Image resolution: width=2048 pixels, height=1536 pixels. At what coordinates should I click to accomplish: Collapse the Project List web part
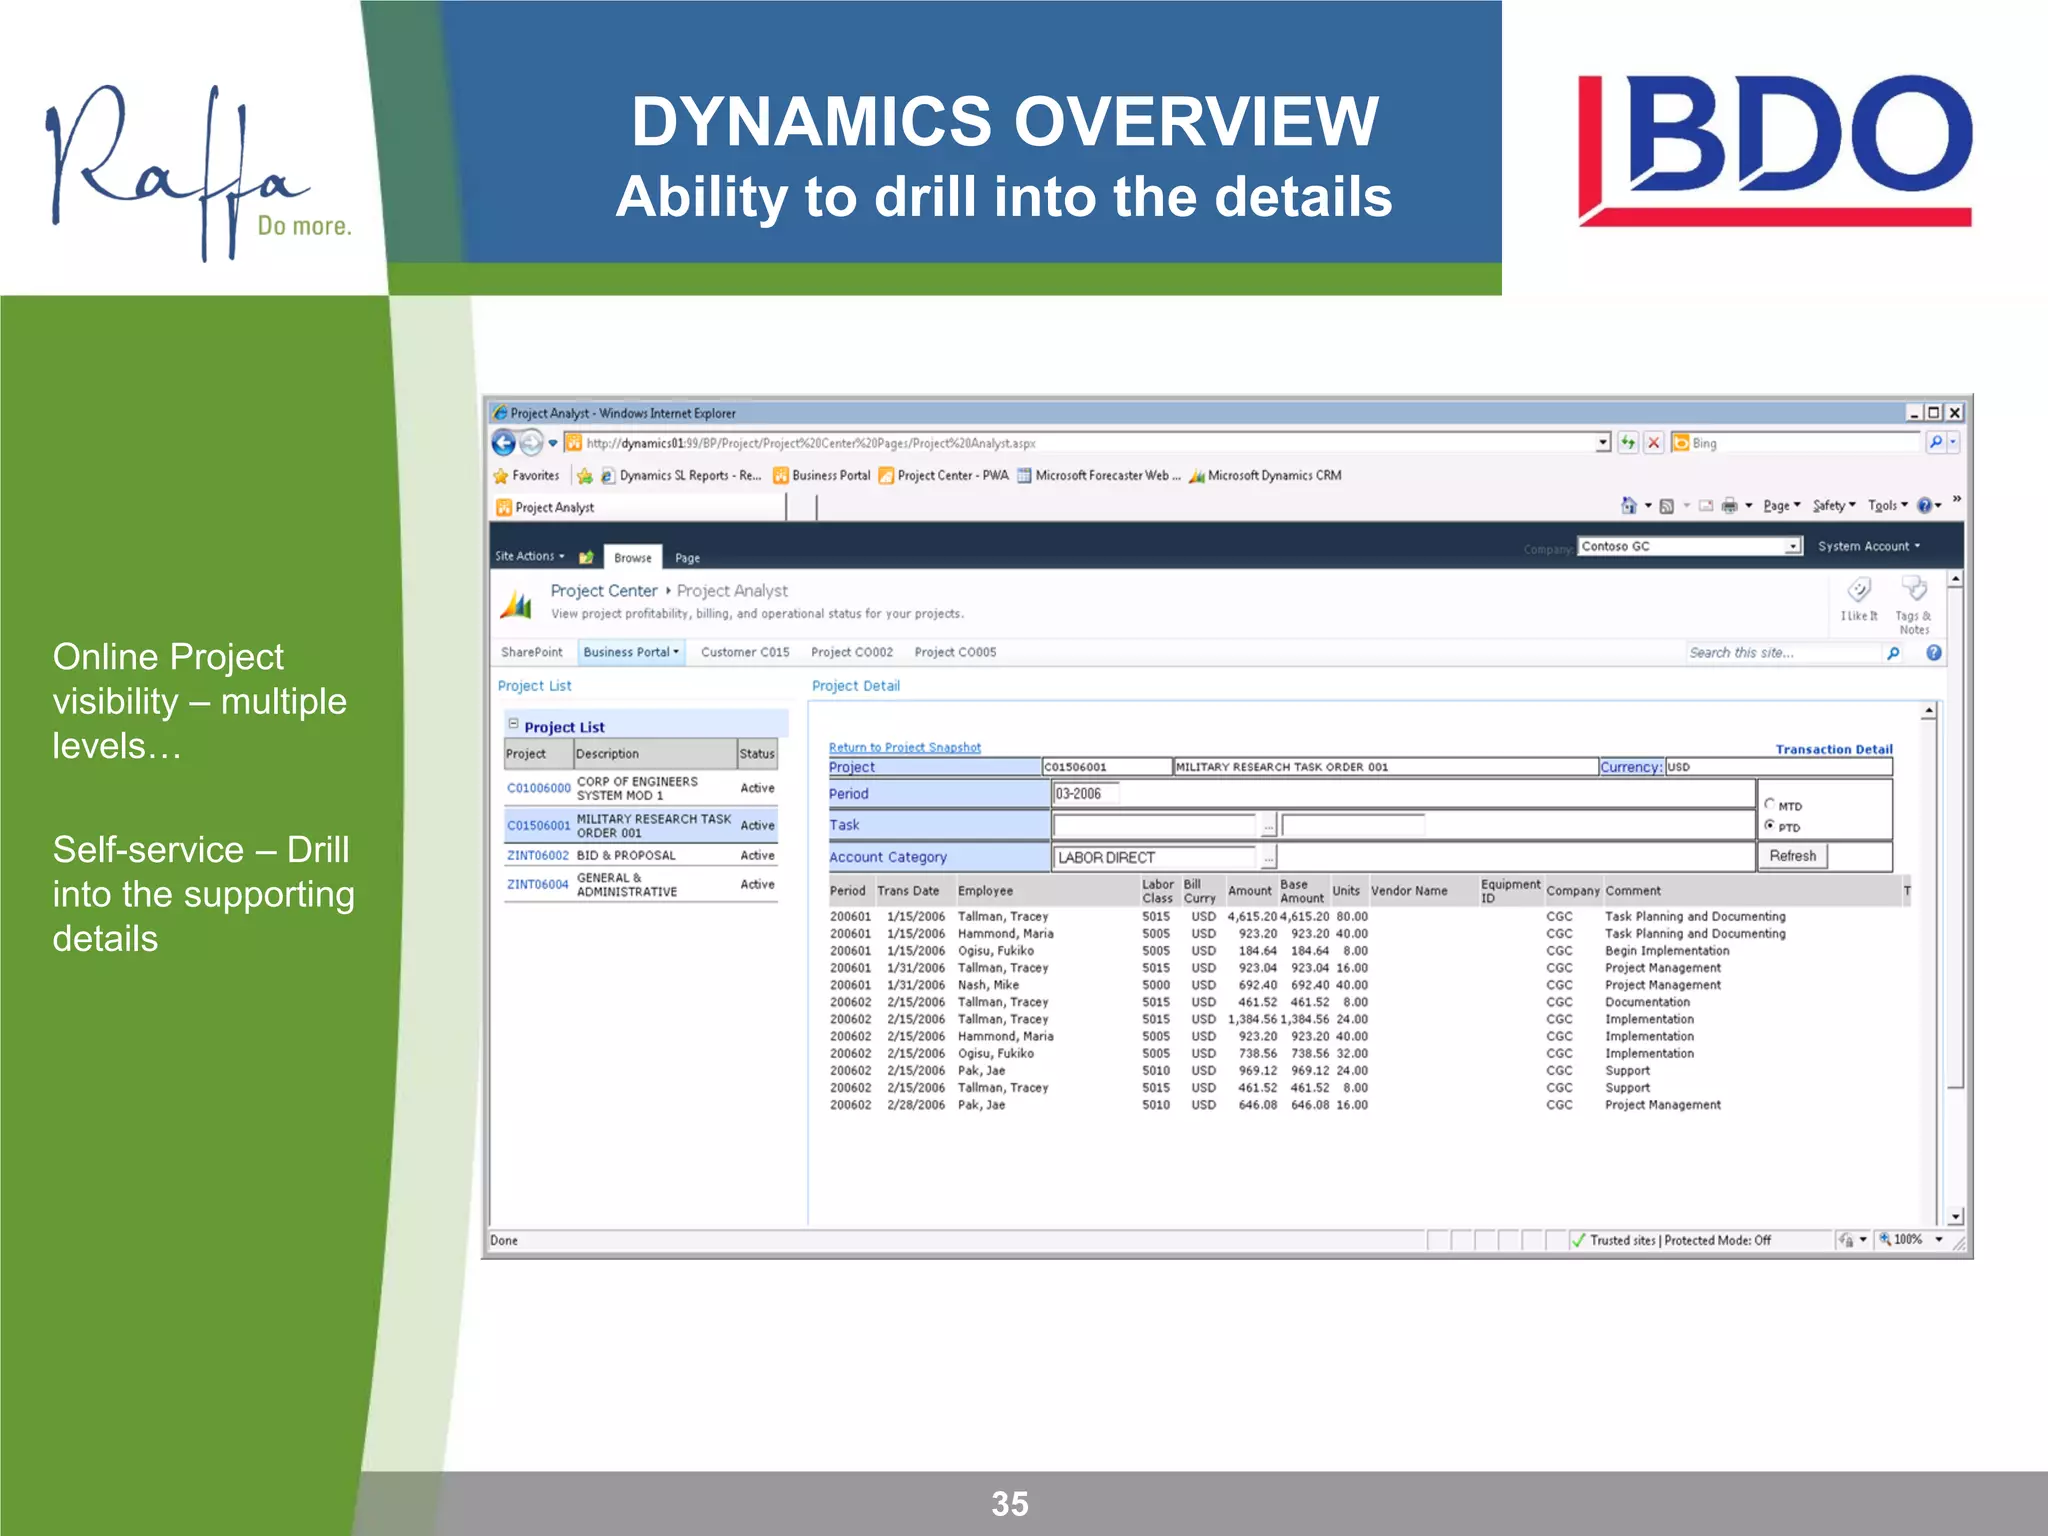(513, 724)
